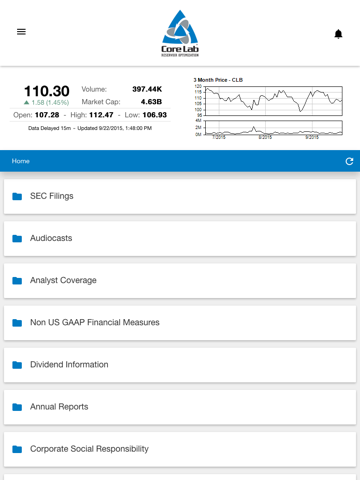Viewport: 360px width, 480px height.
Task: Tap the notifications bell icon
Action: coord(338,34)
